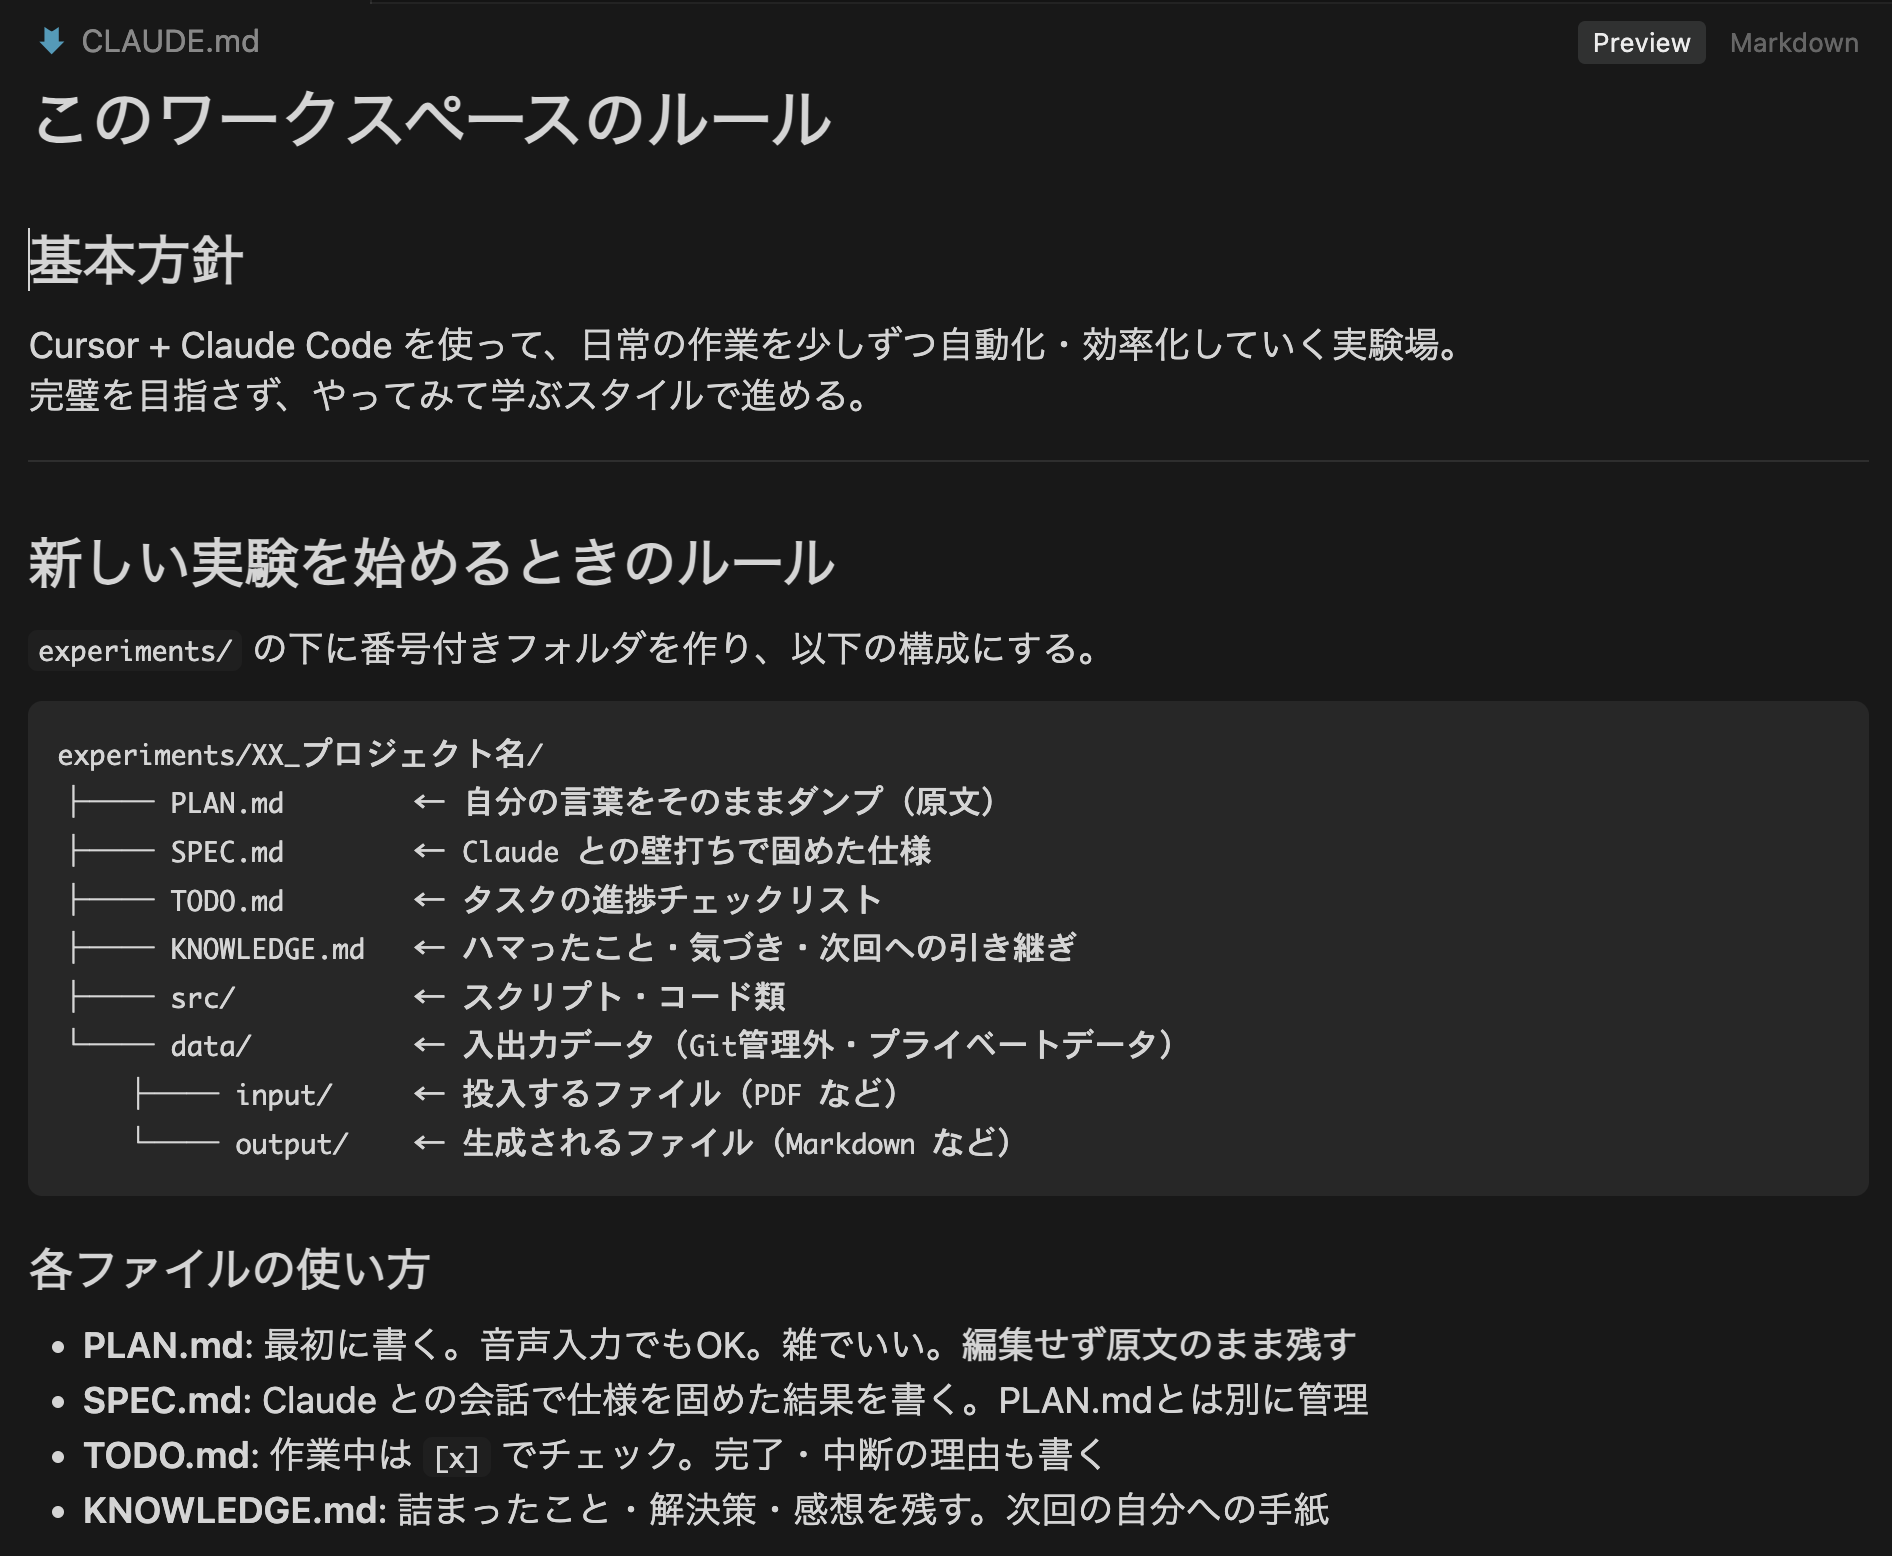Viewport: 1892px width, 1556px height.
Task: Click input/ in the folder tree
Action: point(284,1095)
